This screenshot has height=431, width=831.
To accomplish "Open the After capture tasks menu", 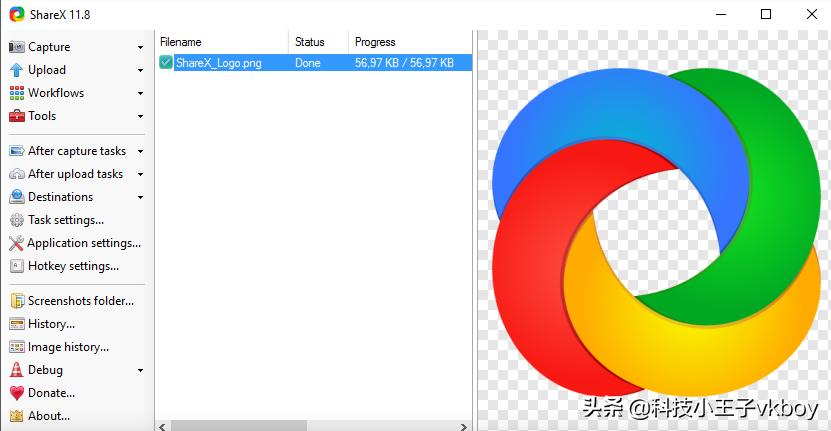I will (77, 151).
